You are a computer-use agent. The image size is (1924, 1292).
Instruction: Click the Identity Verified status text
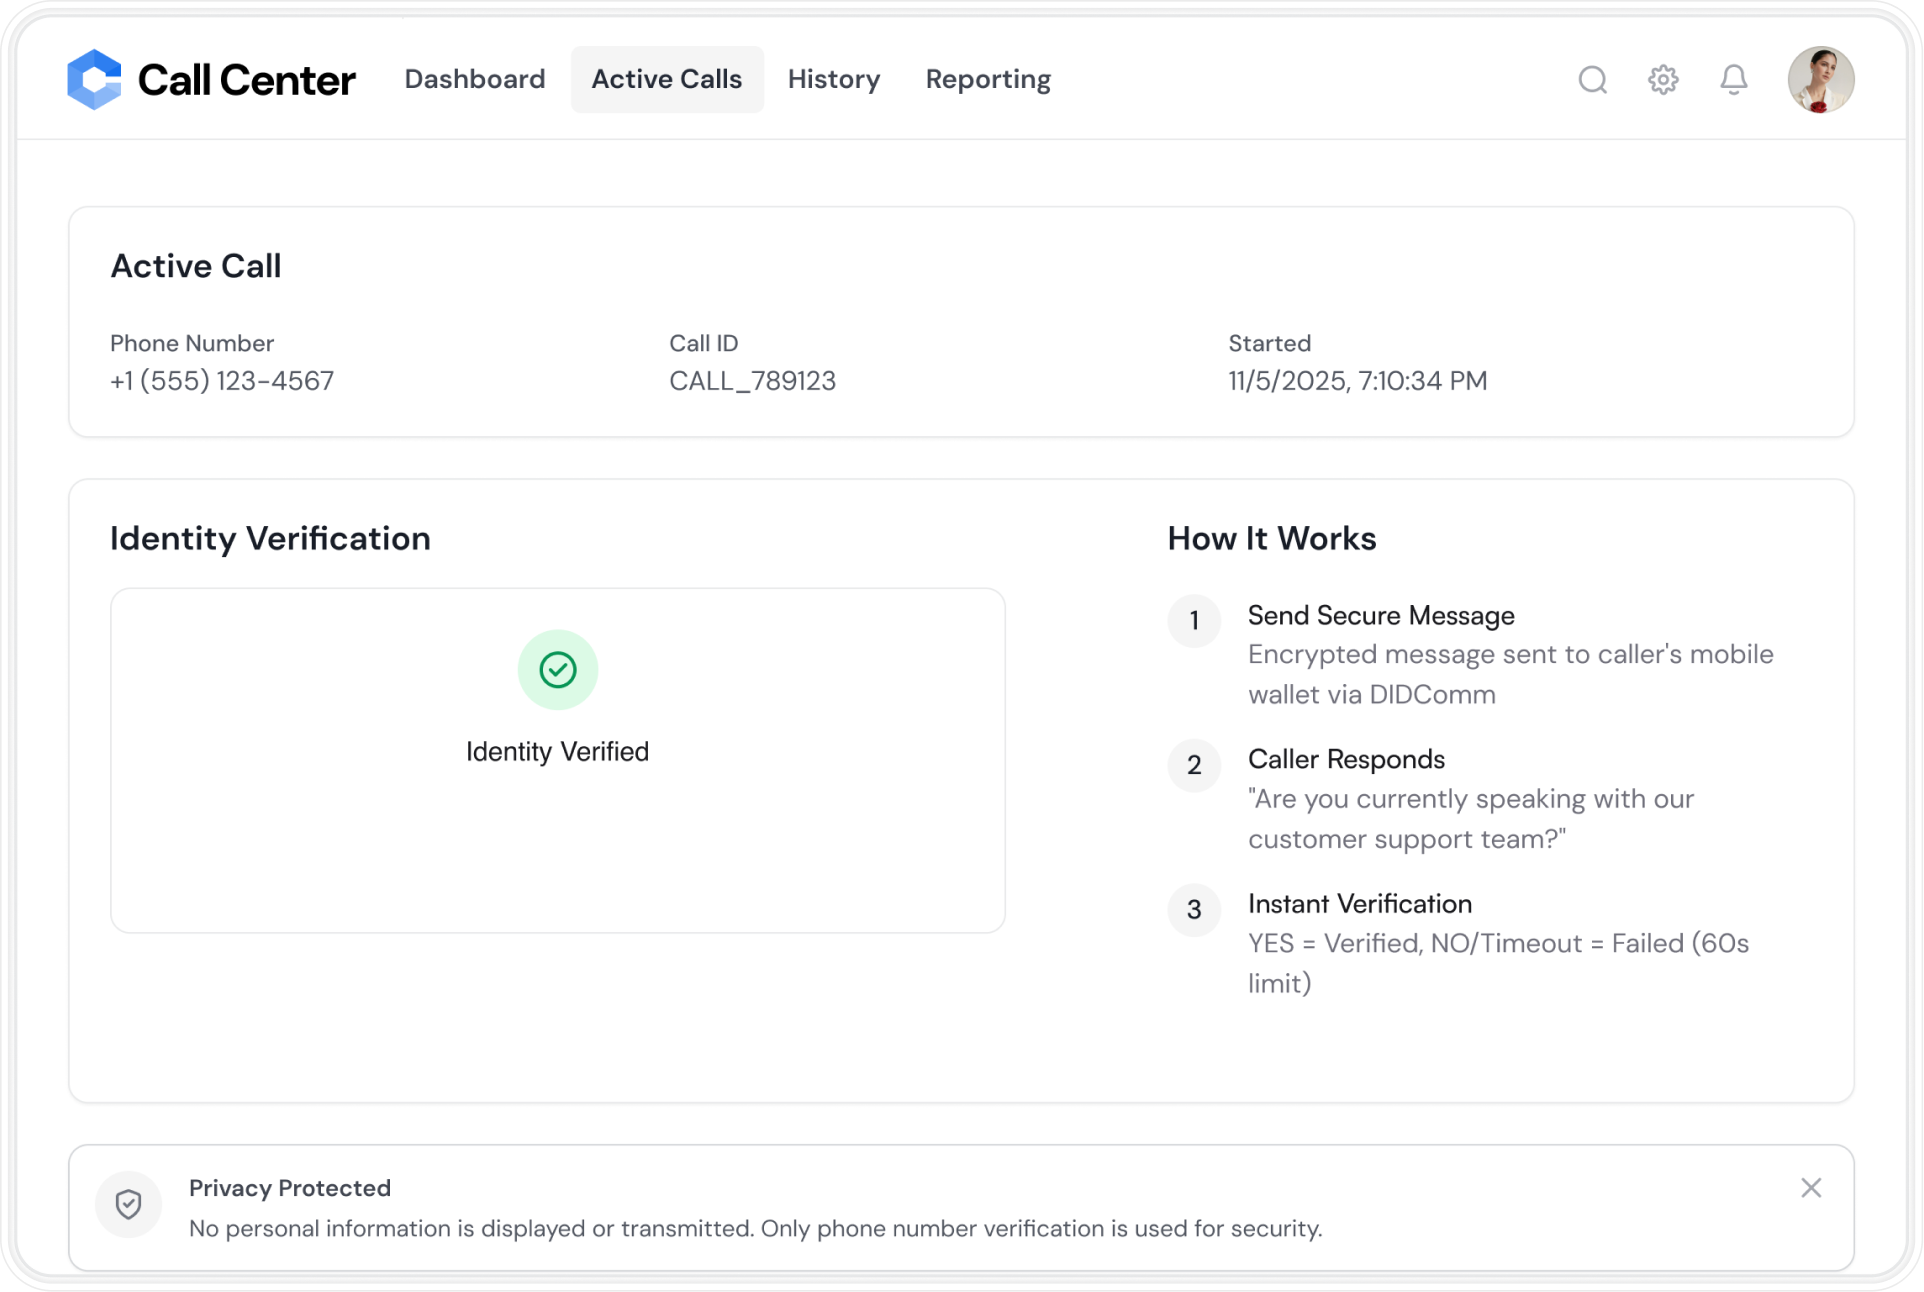(557, 751)
